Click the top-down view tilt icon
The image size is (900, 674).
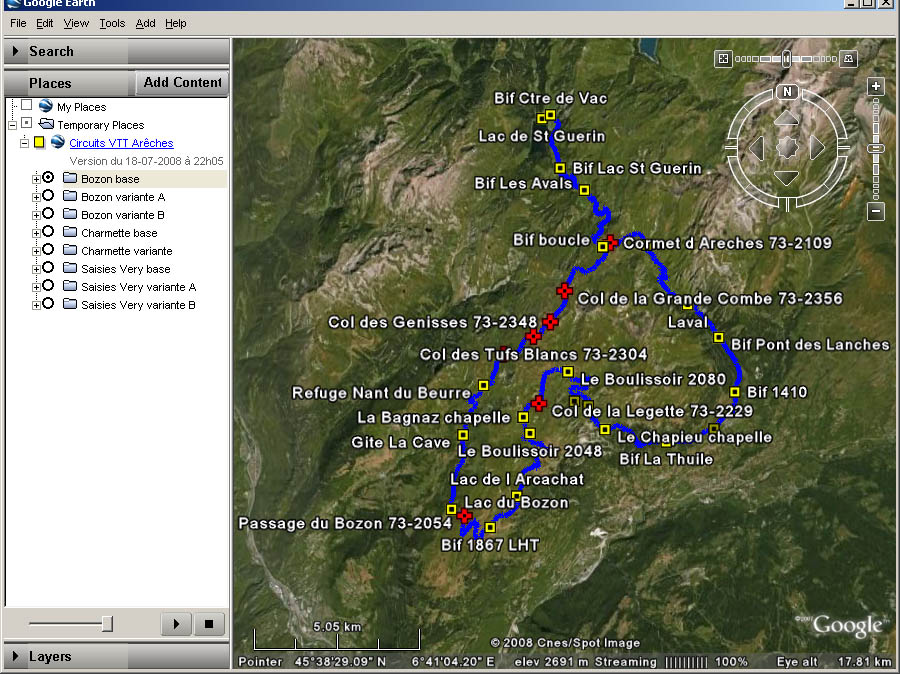pos(723,59)
